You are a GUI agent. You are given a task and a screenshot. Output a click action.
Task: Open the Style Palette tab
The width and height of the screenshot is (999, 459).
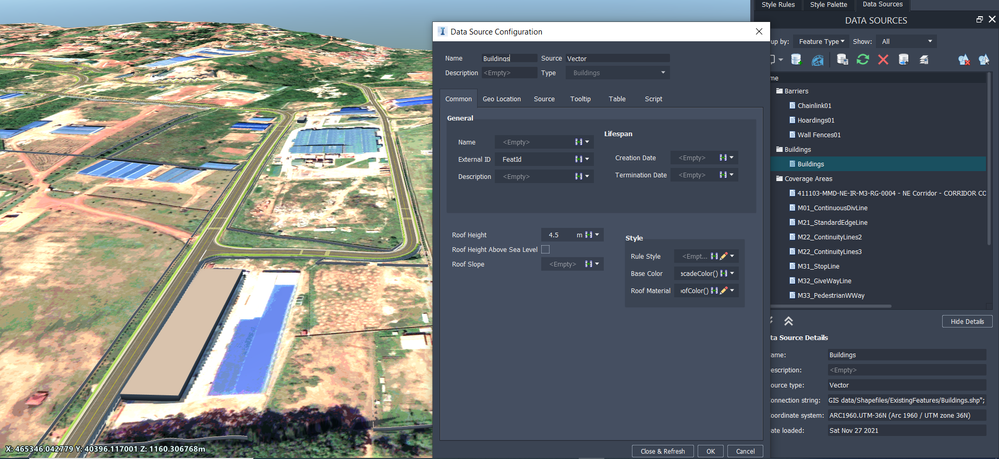828,4
